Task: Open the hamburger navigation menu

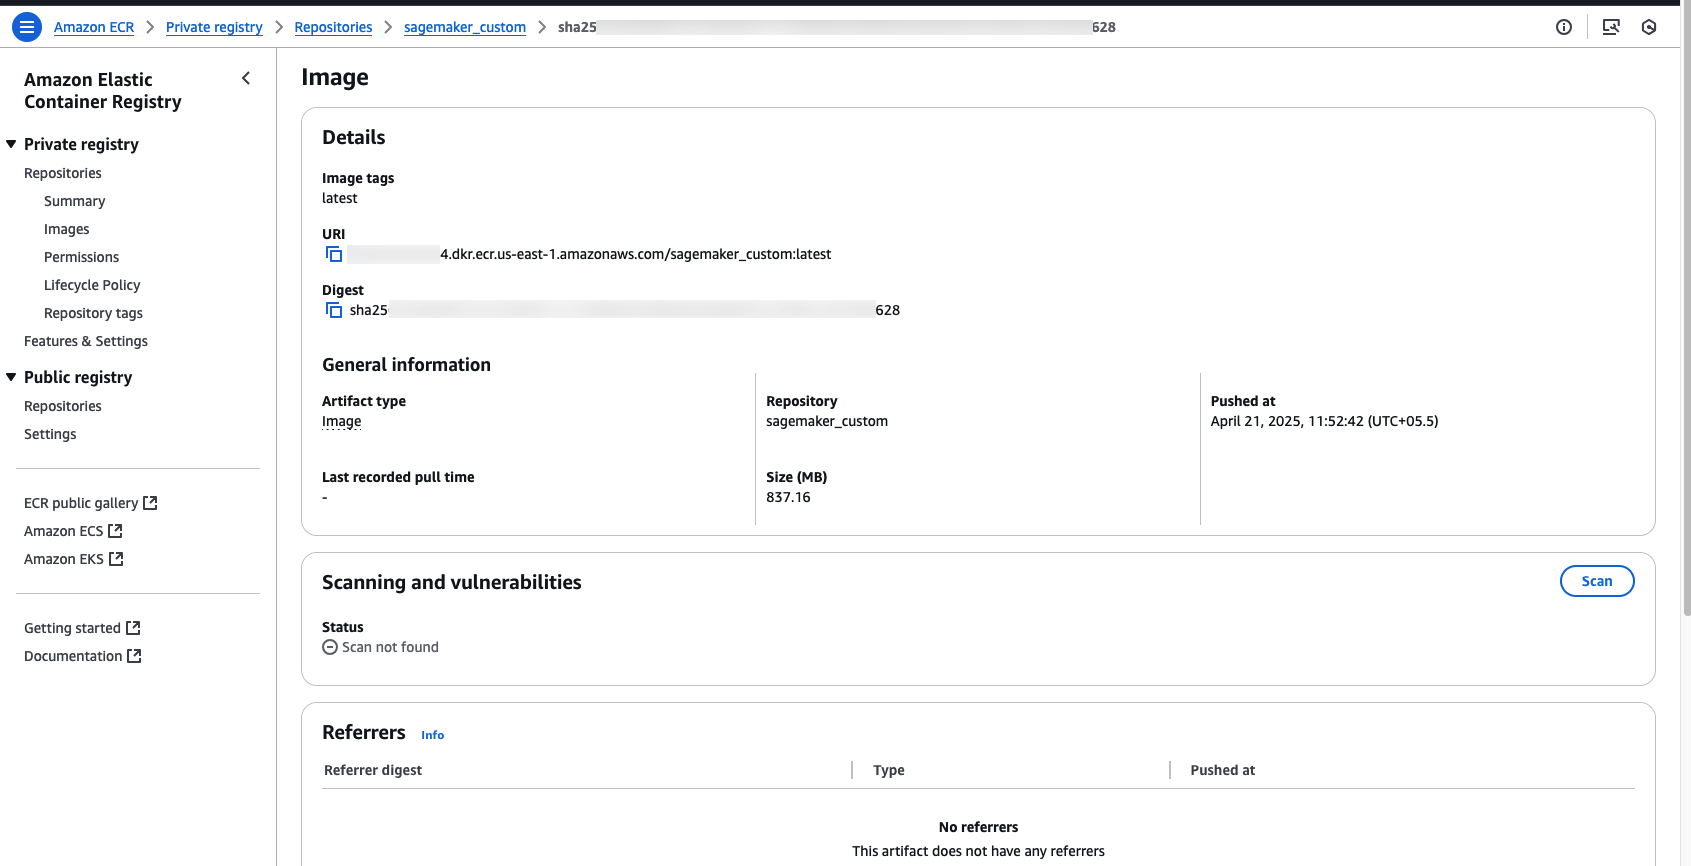Action: click(27, 27)
